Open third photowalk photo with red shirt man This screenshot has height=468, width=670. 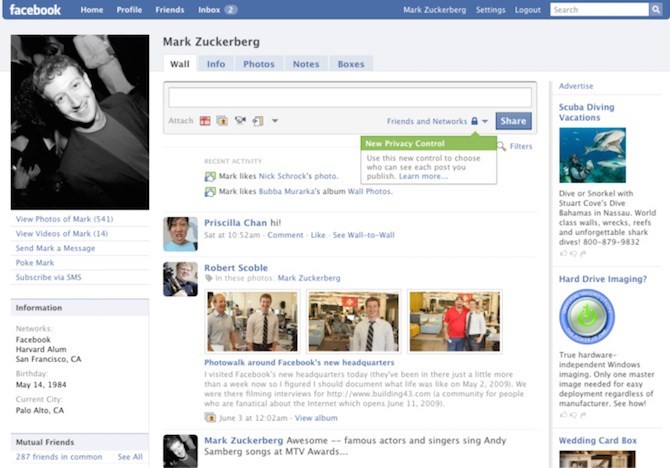pyautogui.click(x=455, y=321)
